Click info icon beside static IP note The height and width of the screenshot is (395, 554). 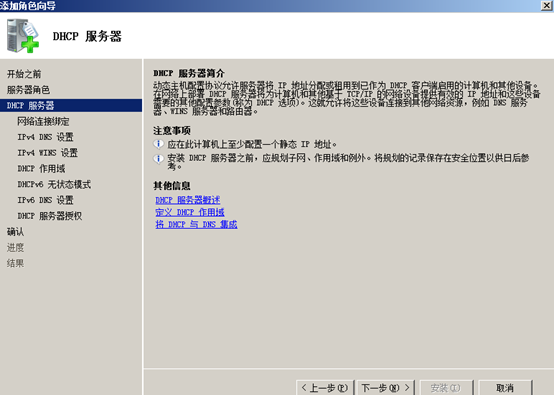pyautogui.click(x=159, y=144)
